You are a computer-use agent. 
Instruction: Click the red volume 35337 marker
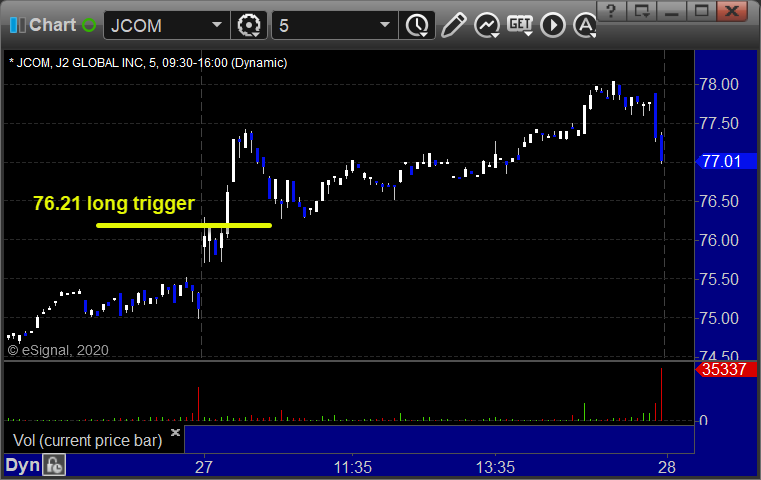[726, 369]
